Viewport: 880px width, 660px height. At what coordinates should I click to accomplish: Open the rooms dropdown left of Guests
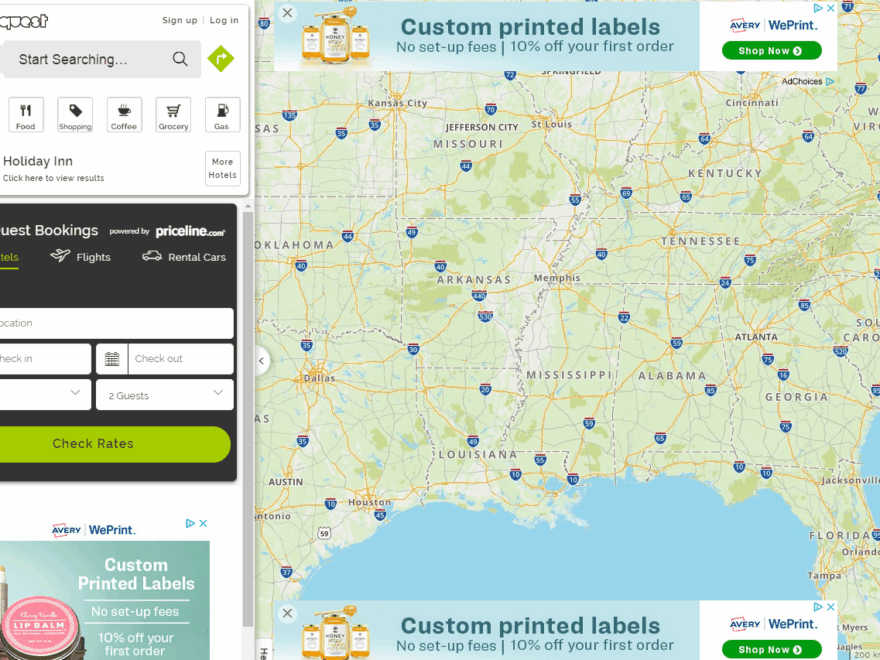[x=45, y=395]
